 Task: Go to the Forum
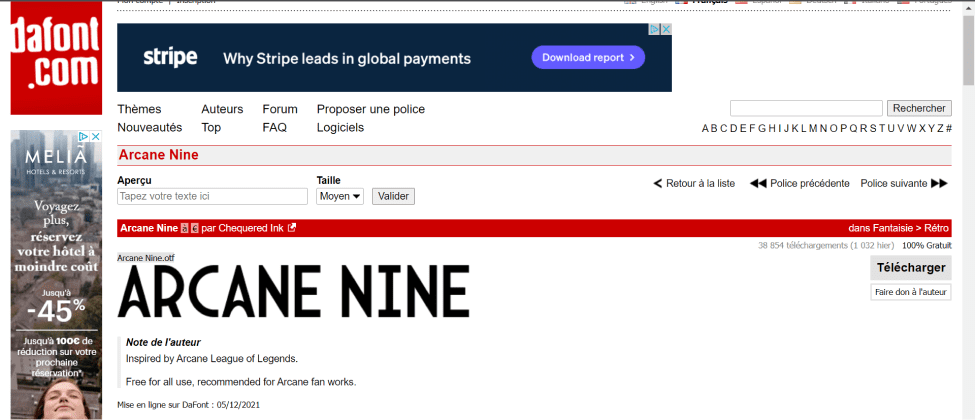pyautogui.click(x=280, y=110)
